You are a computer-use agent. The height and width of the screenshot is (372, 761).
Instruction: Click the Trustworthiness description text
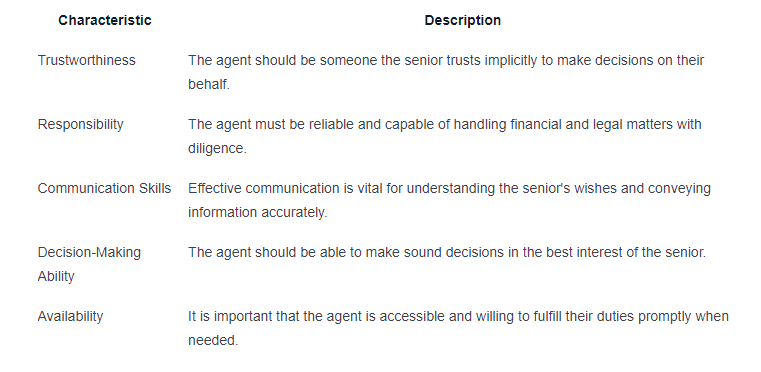click(x=446, y=72)
